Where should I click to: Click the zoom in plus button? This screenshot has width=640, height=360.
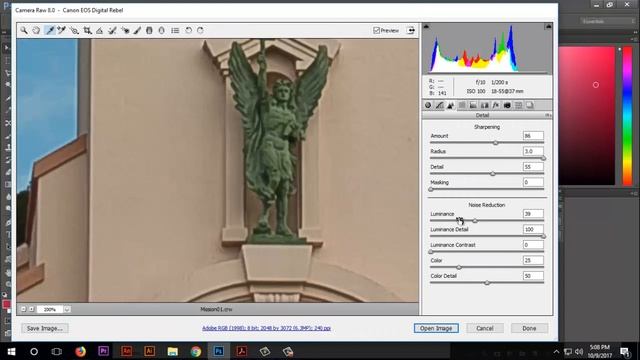tap(31, 309)
